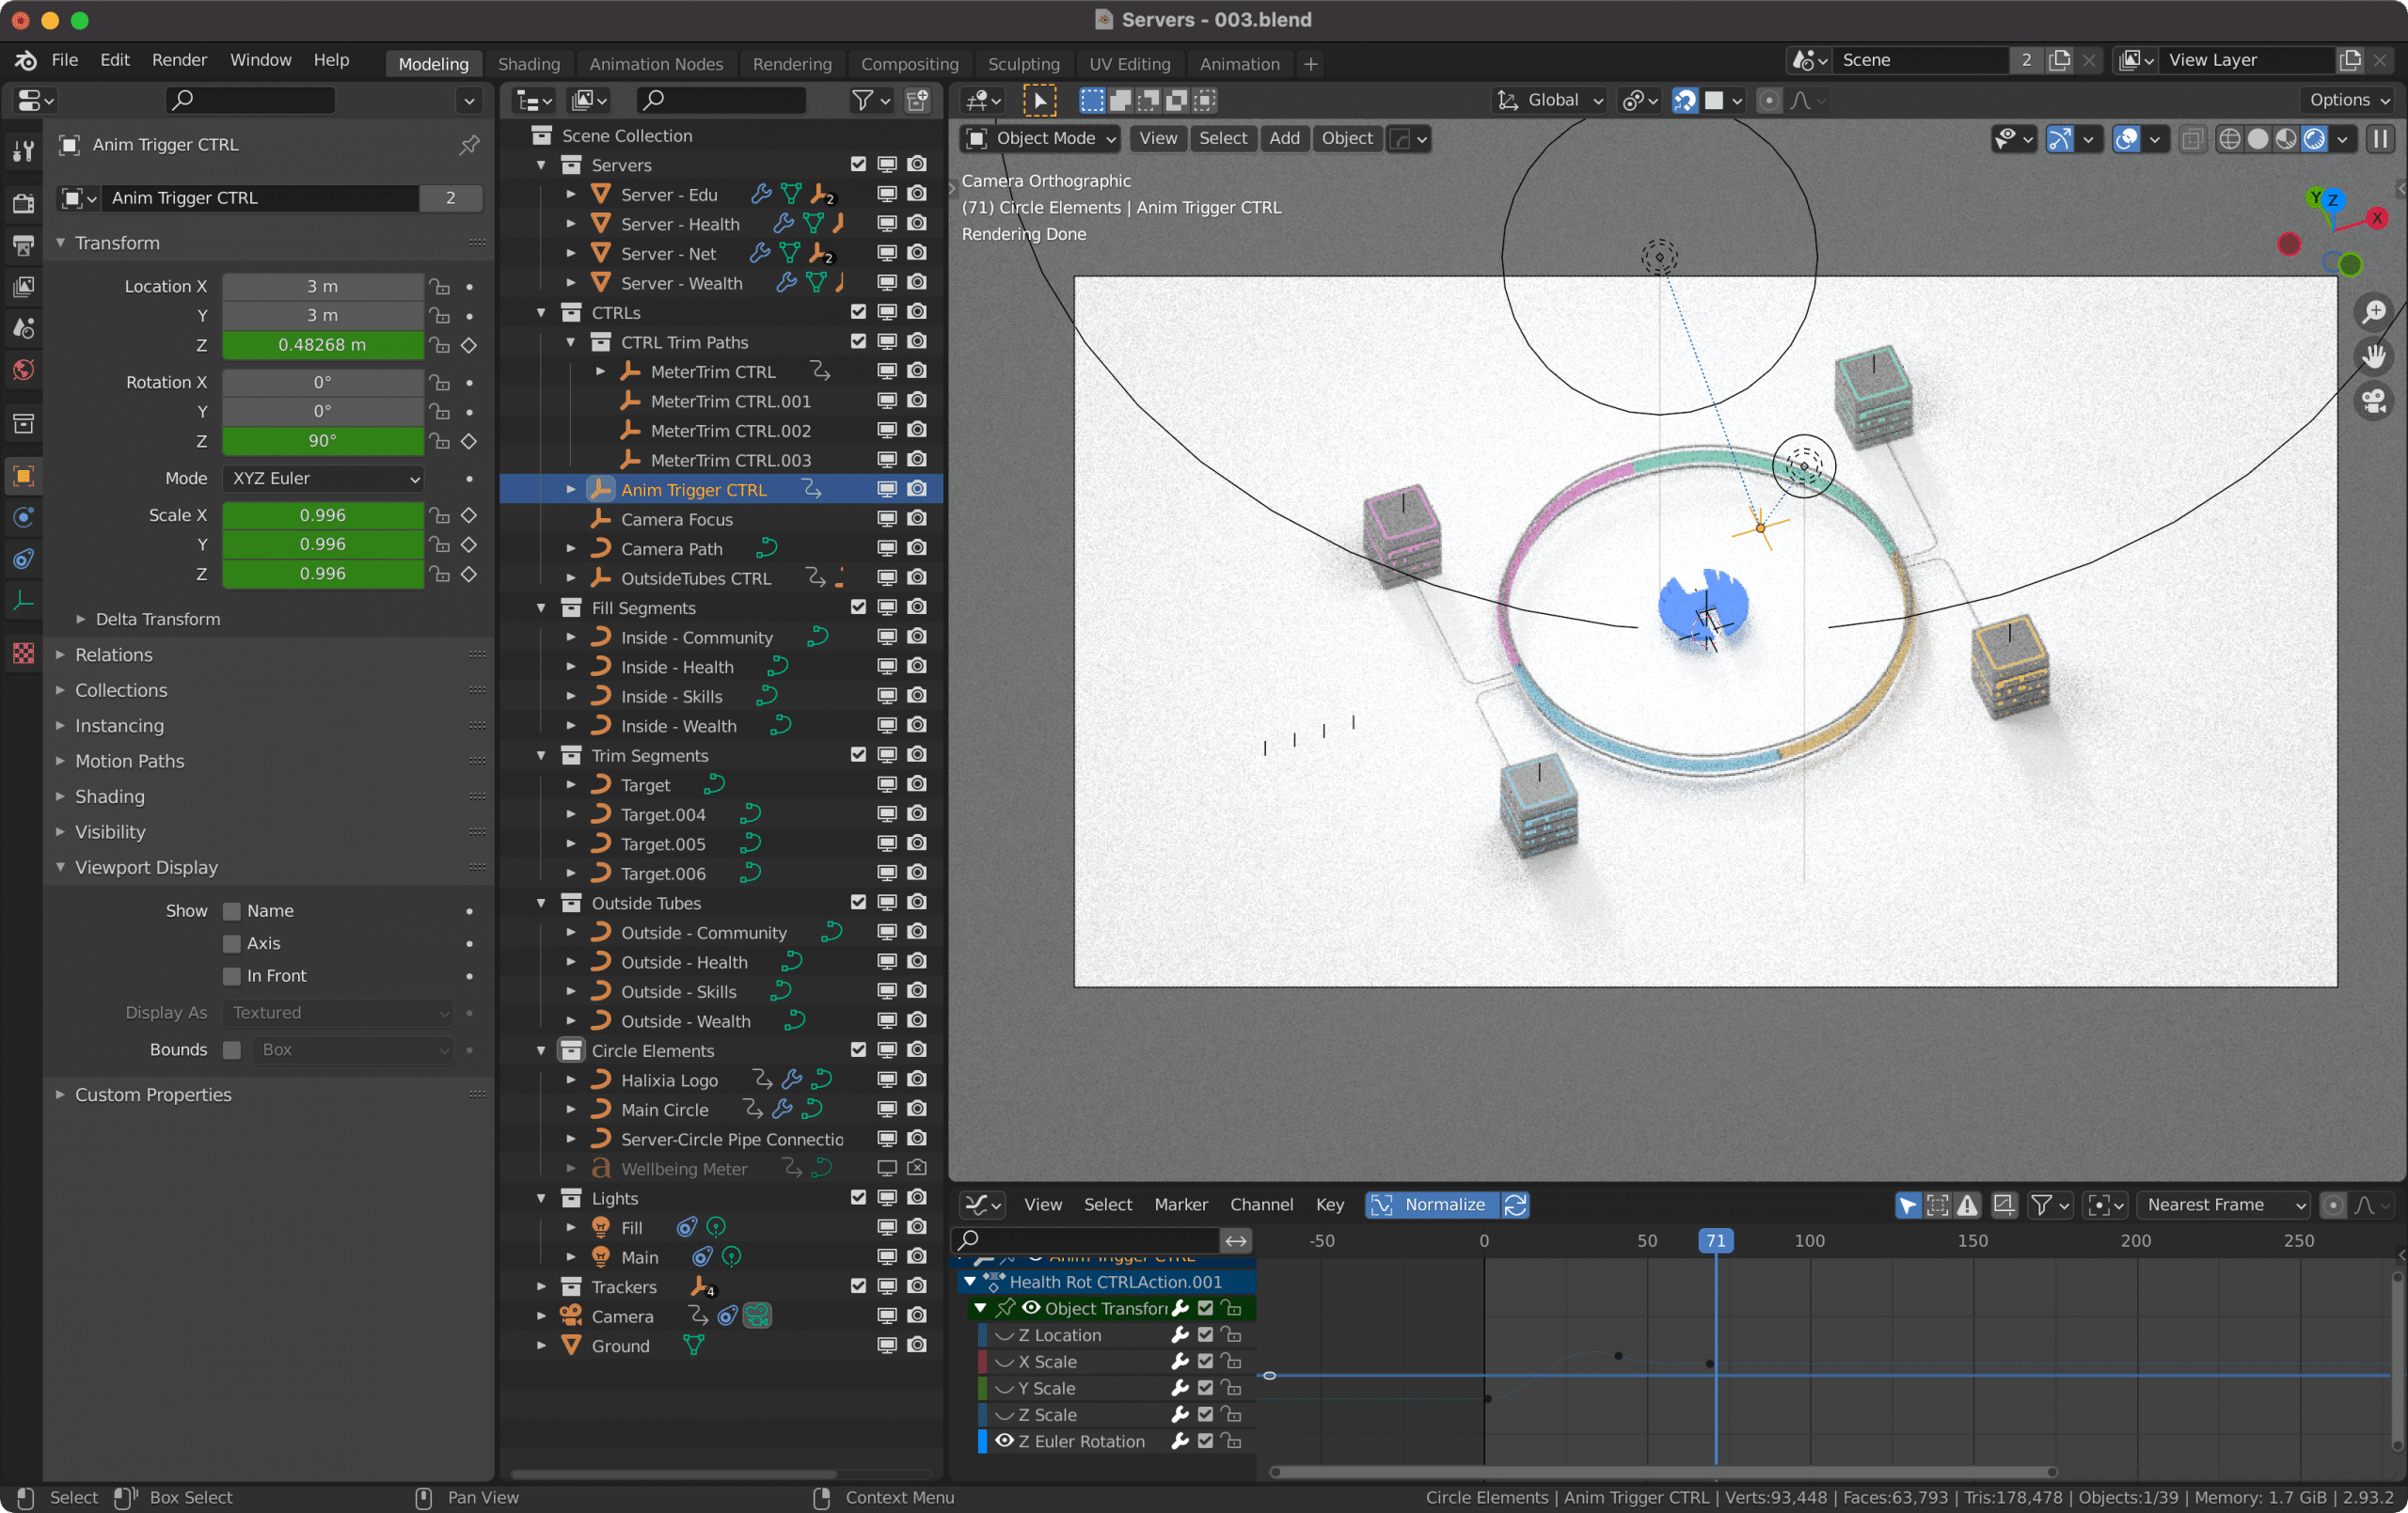Enable the In Front checkbox
This screenshot has width=2408, height=1513.
(x=232, y=976)
